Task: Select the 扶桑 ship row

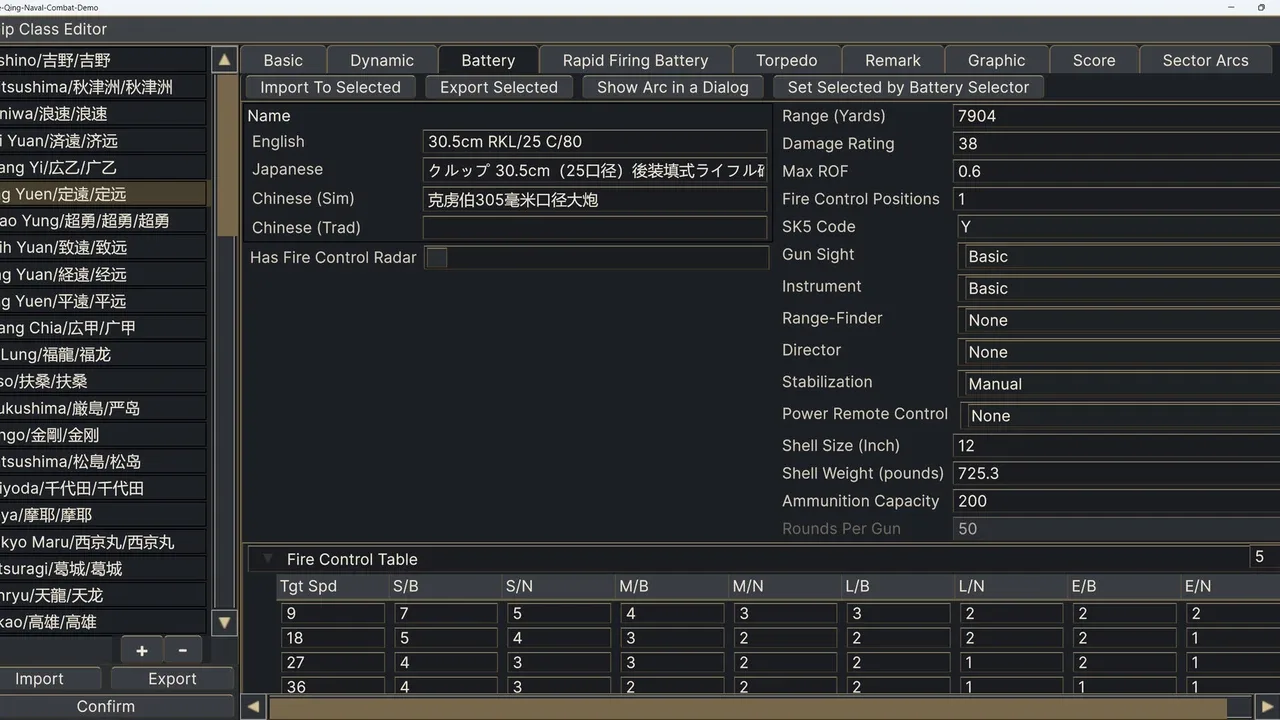Action: (x=103, y=381)
